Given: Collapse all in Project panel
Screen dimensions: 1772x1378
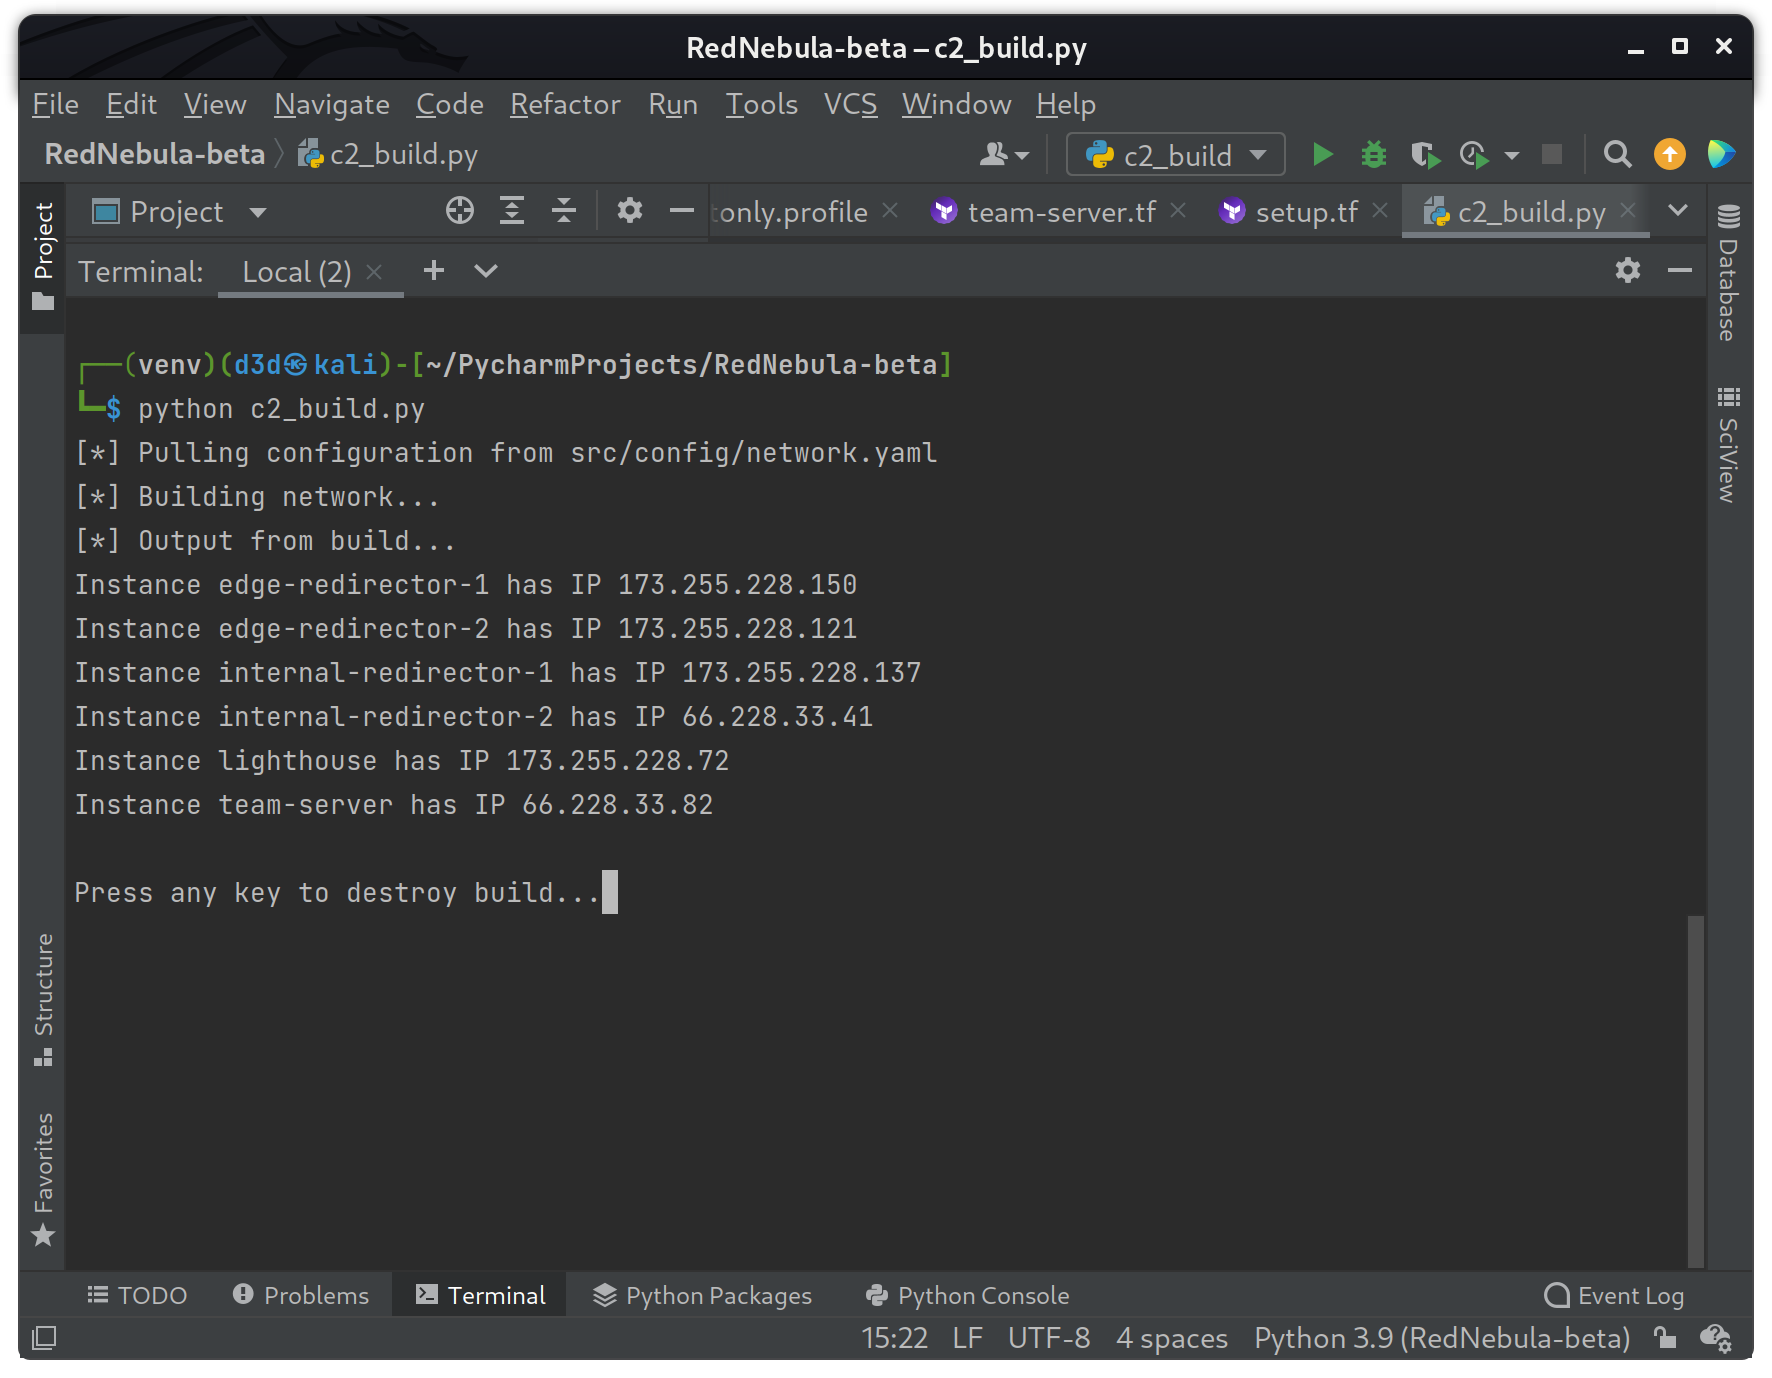Looking at the screenshot, I should click(564, 211).
